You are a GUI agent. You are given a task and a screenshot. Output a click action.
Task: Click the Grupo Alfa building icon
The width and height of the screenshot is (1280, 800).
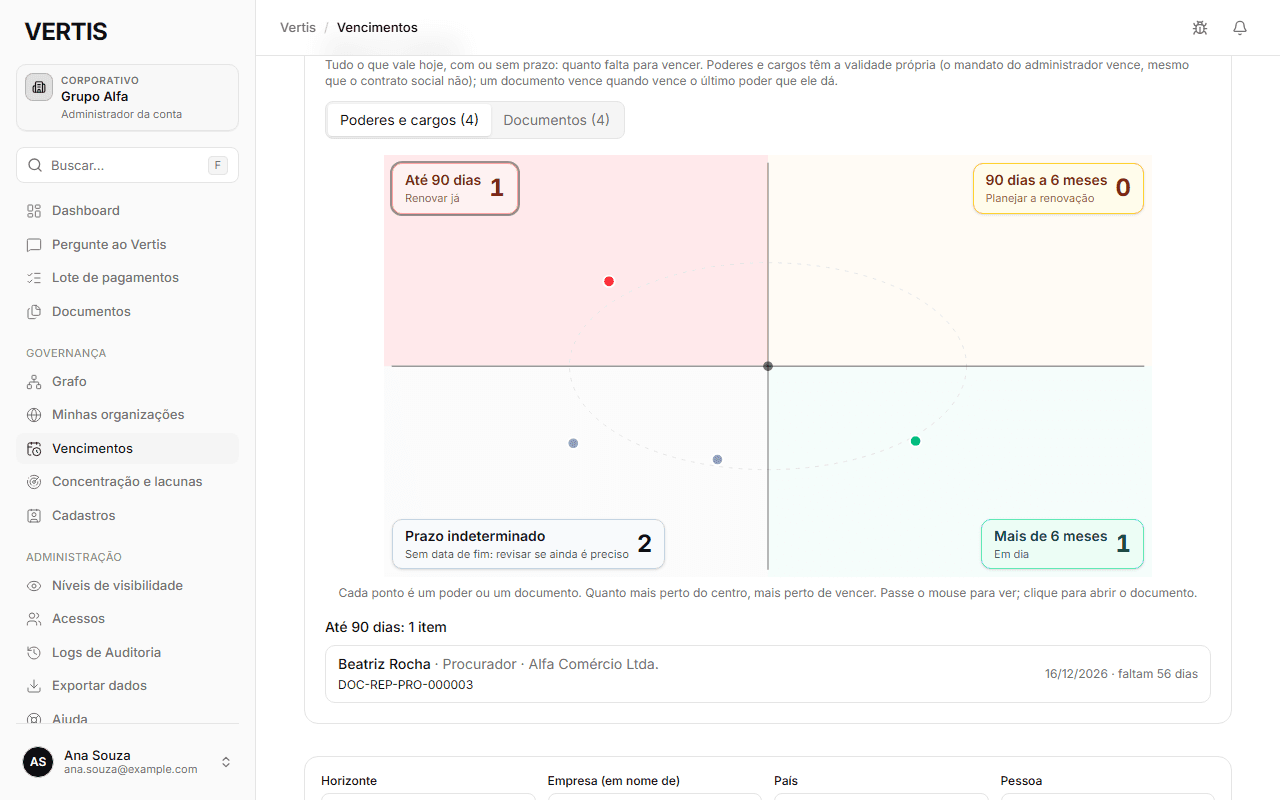[x=39, y=87]
